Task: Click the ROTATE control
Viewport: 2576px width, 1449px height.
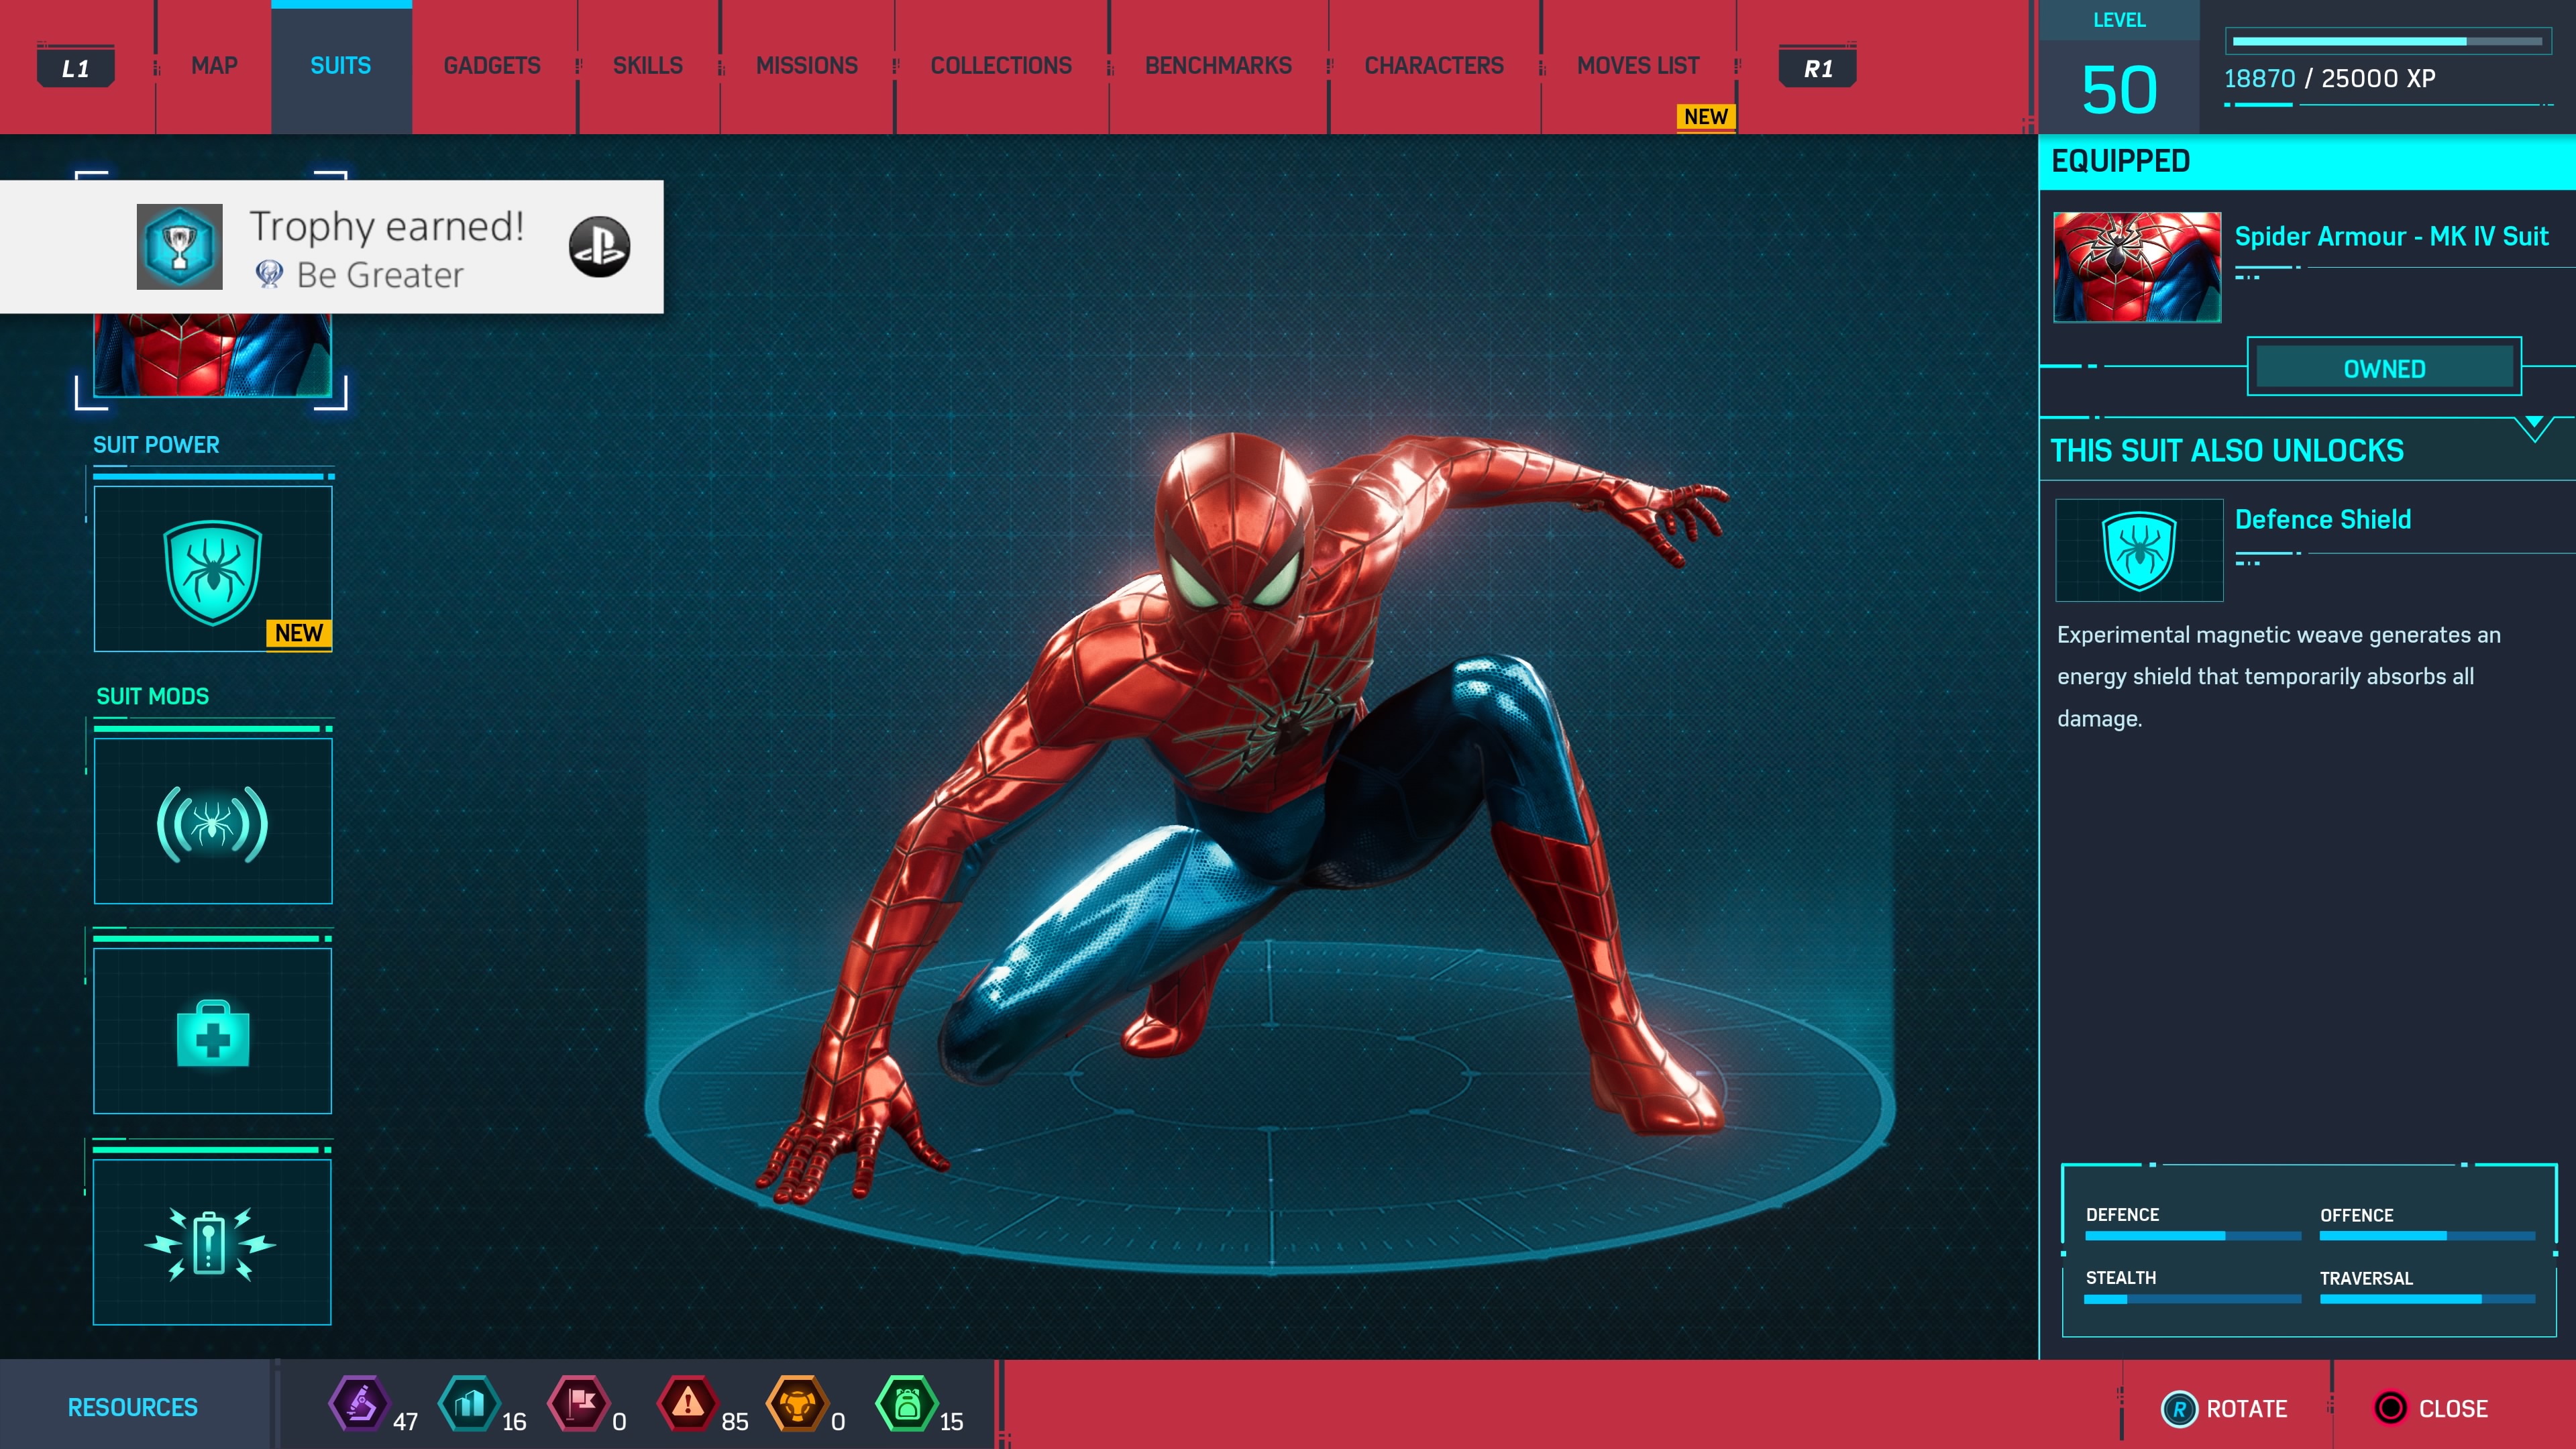Action: [2225, 1409]
